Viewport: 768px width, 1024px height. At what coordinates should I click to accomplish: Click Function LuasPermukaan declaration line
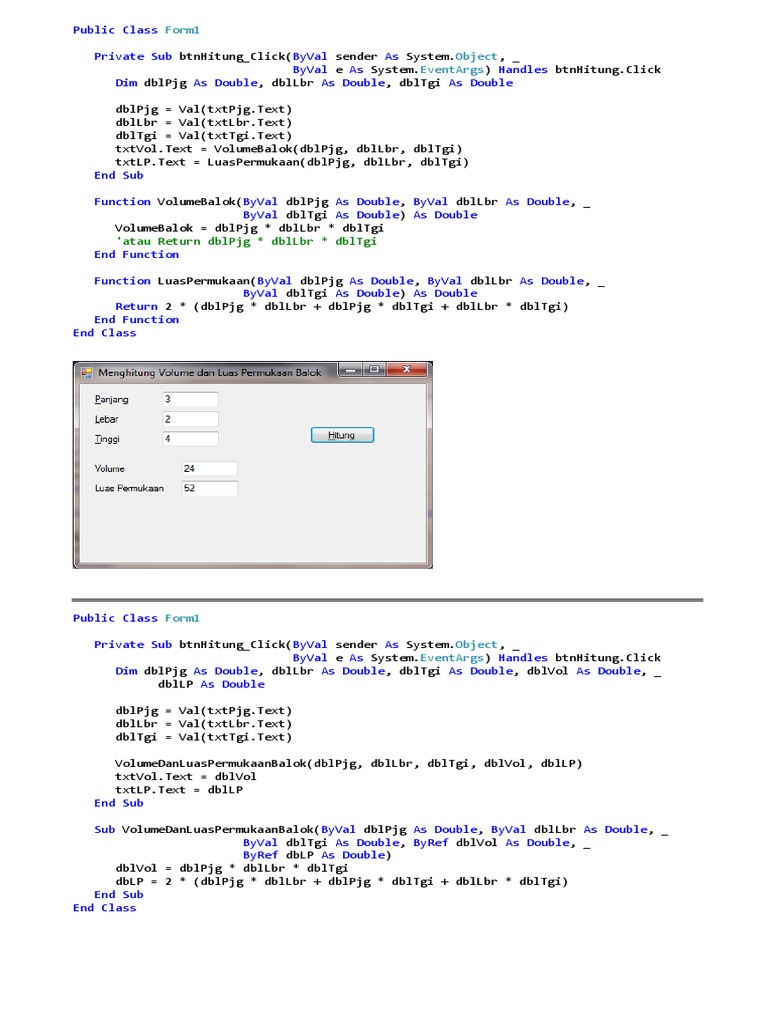coord(349,281)
